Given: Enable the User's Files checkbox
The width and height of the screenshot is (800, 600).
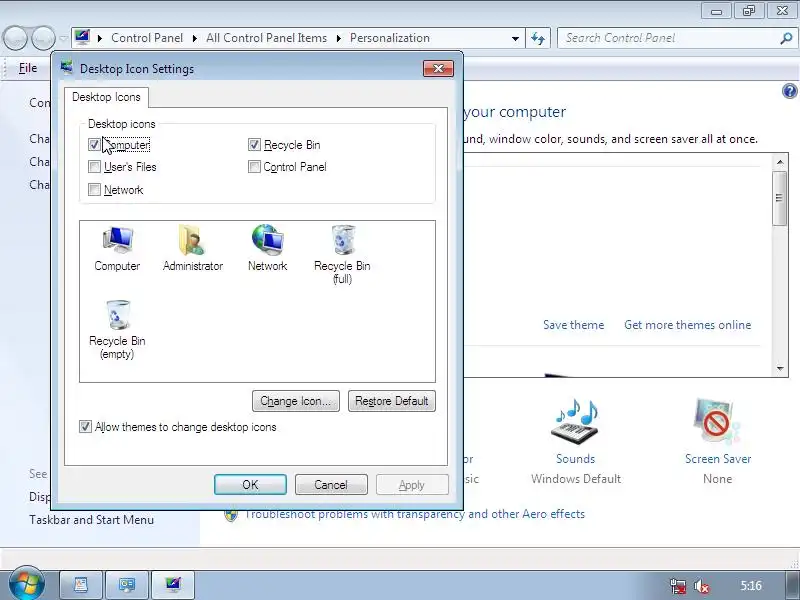Looking at the screenshot, I should point(94,167).
